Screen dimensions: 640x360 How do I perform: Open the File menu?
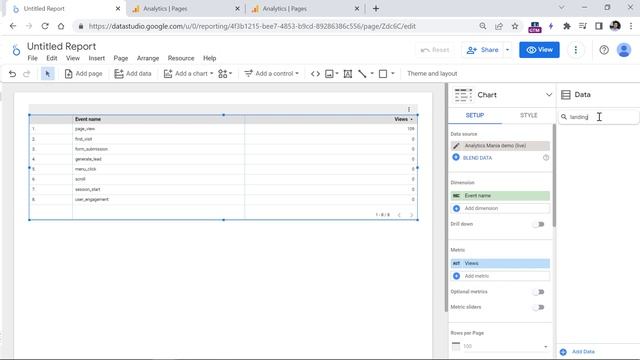click(x=33, y=58)
